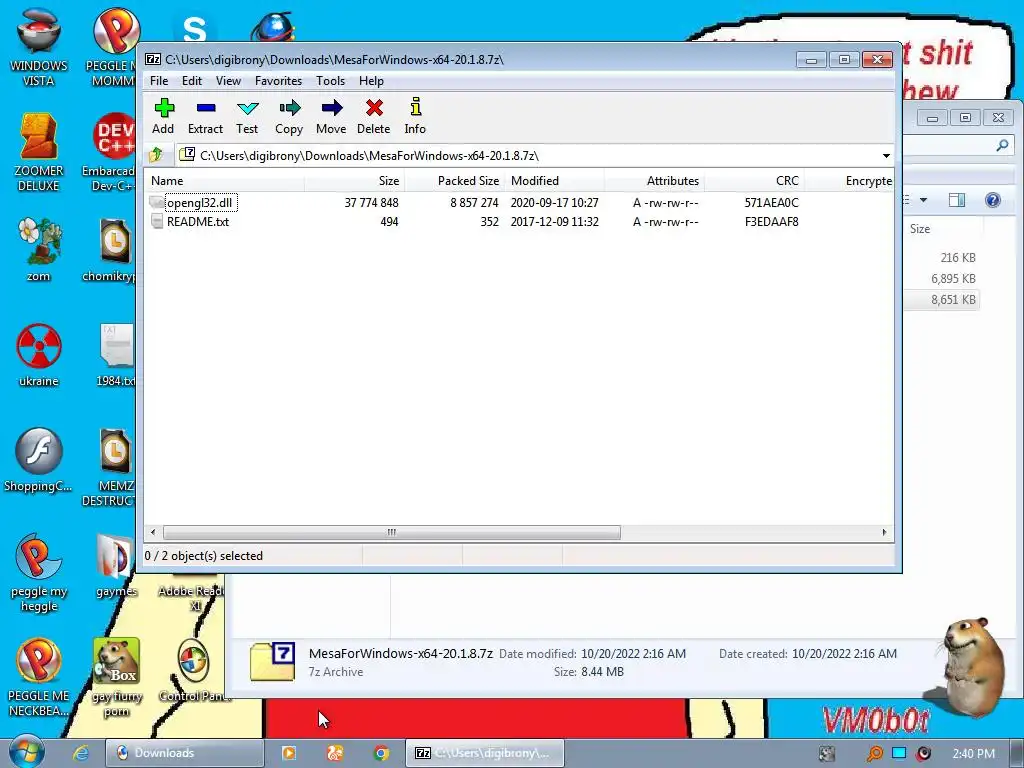Viewport: 1024px width, 768px height.
Task: Select the README.txt file row
Action: pyautogui.click(x=519, y=221)
